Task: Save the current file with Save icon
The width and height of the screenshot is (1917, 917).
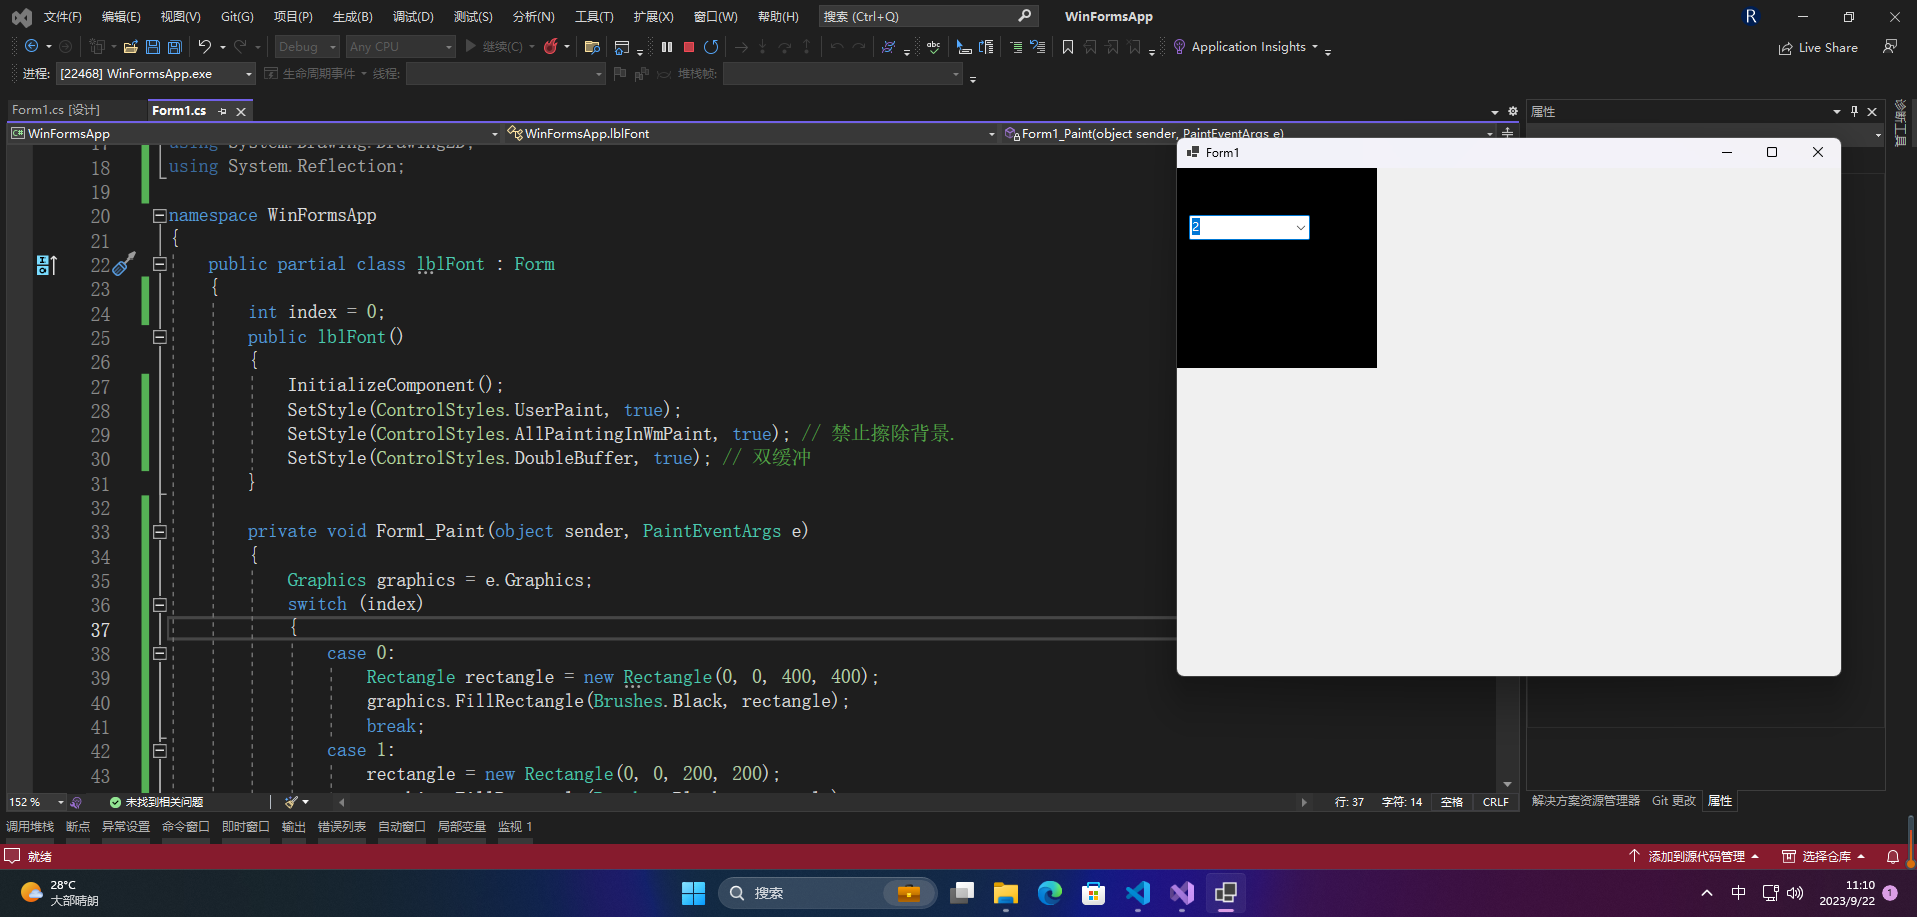Action: 153,47
